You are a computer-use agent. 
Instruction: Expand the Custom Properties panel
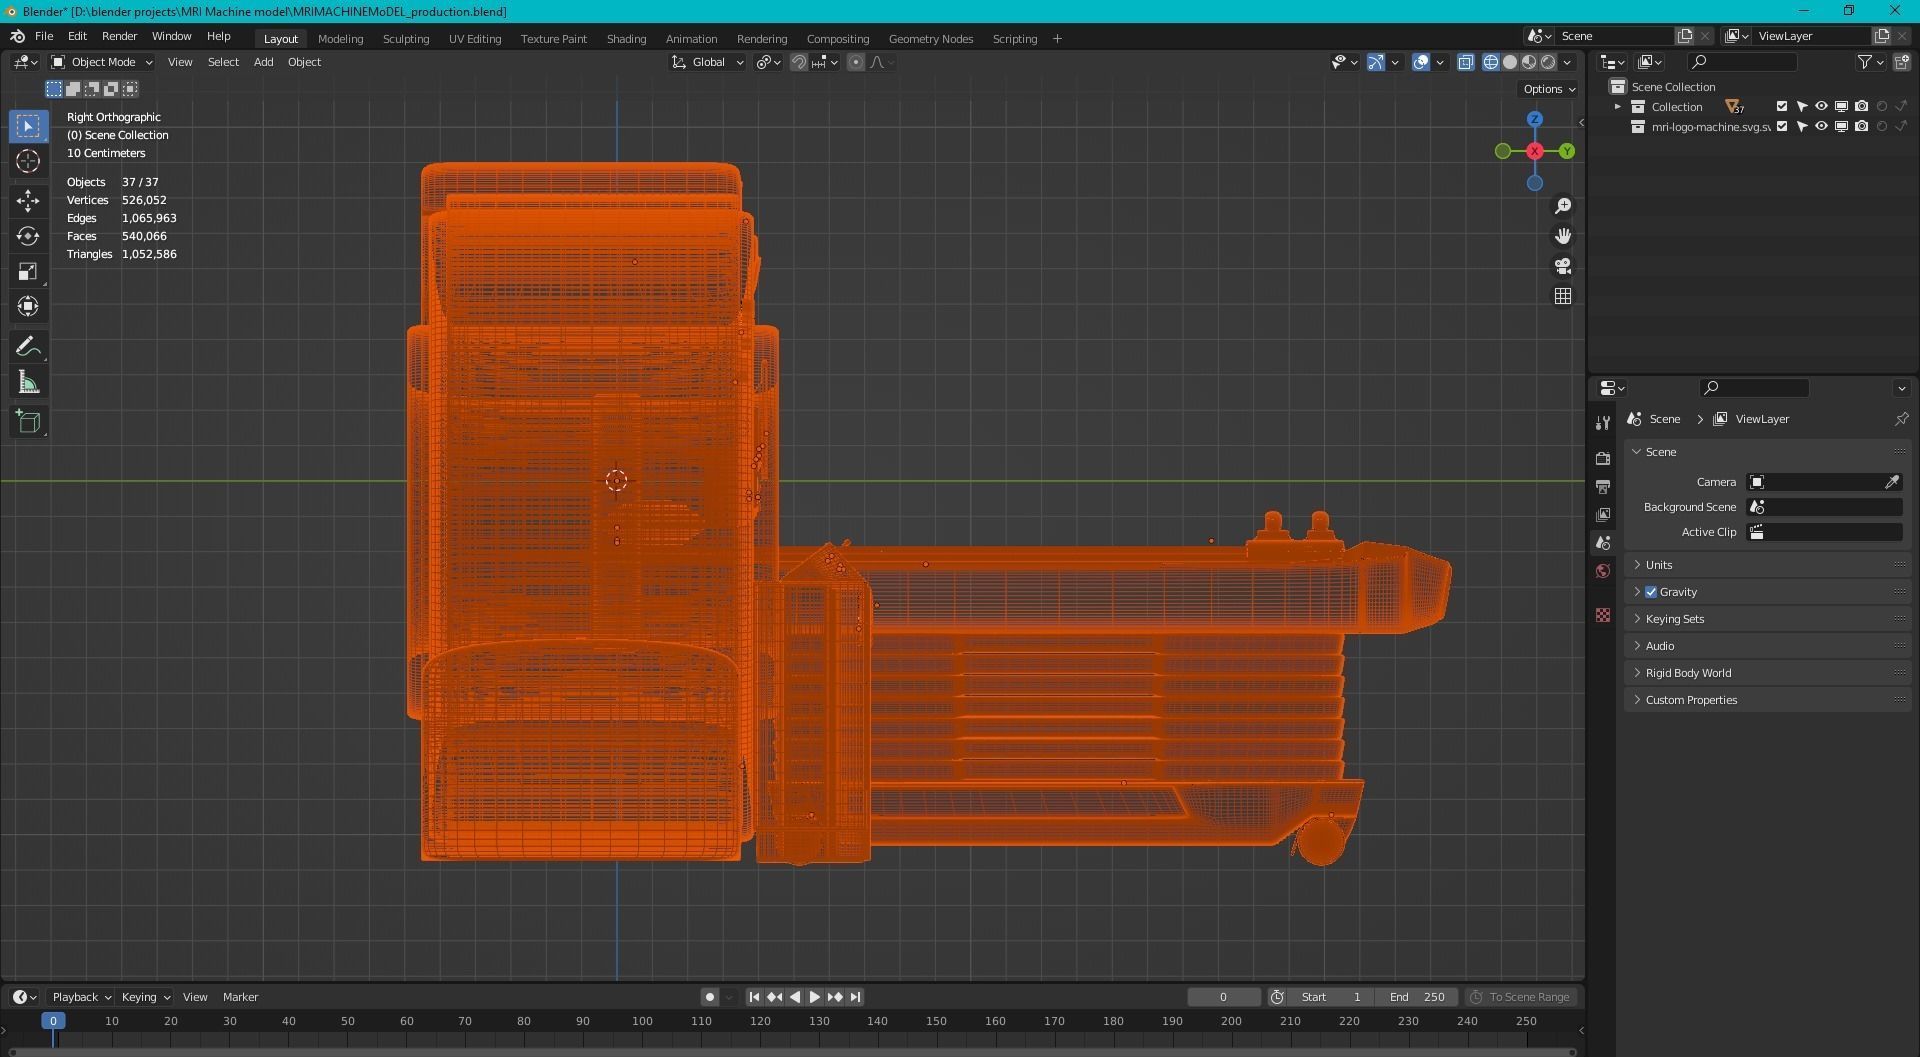[1768, 700]
